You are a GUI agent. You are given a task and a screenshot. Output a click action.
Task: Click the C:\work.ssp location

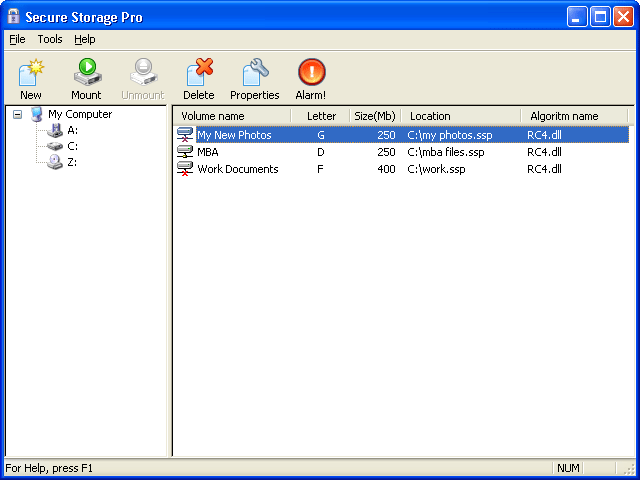pyautogui.click(x=436, y=169)
